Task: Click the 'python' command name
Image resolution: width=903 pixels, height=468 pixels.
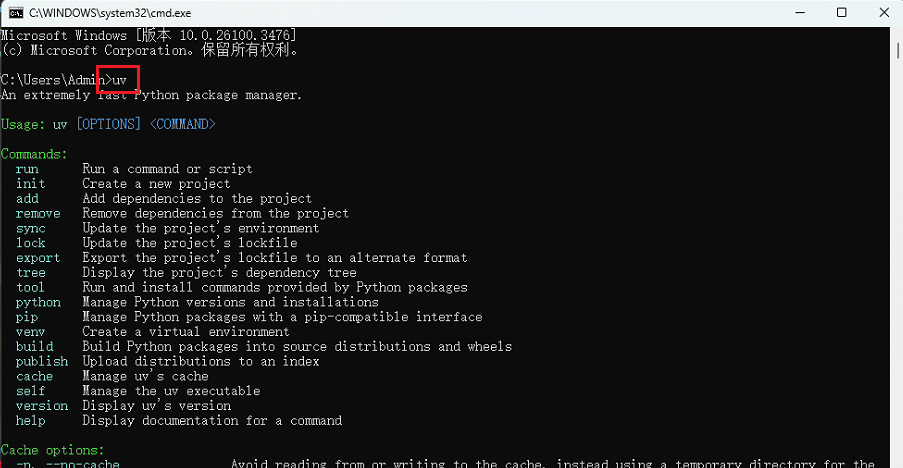Action: [38, 302]
